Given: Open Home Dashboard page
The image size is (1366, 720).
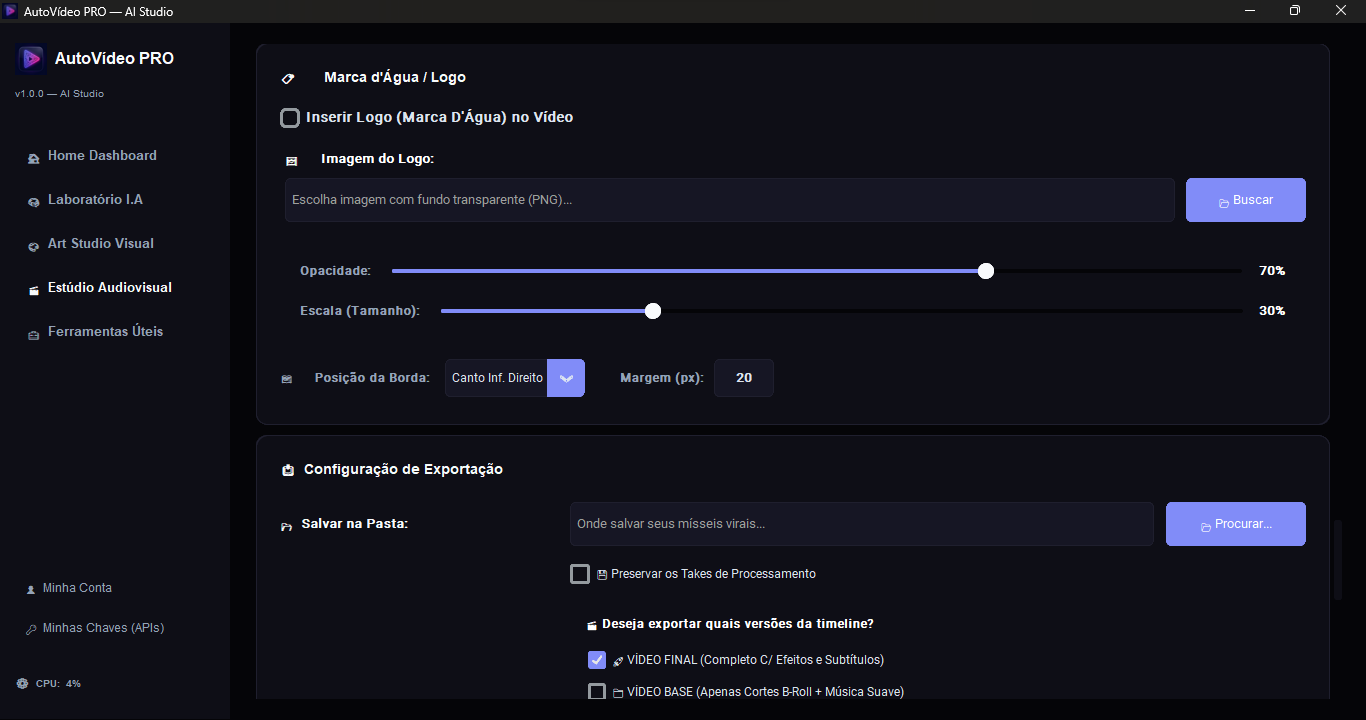Looking at the screenshot, I should coord(102,156).
